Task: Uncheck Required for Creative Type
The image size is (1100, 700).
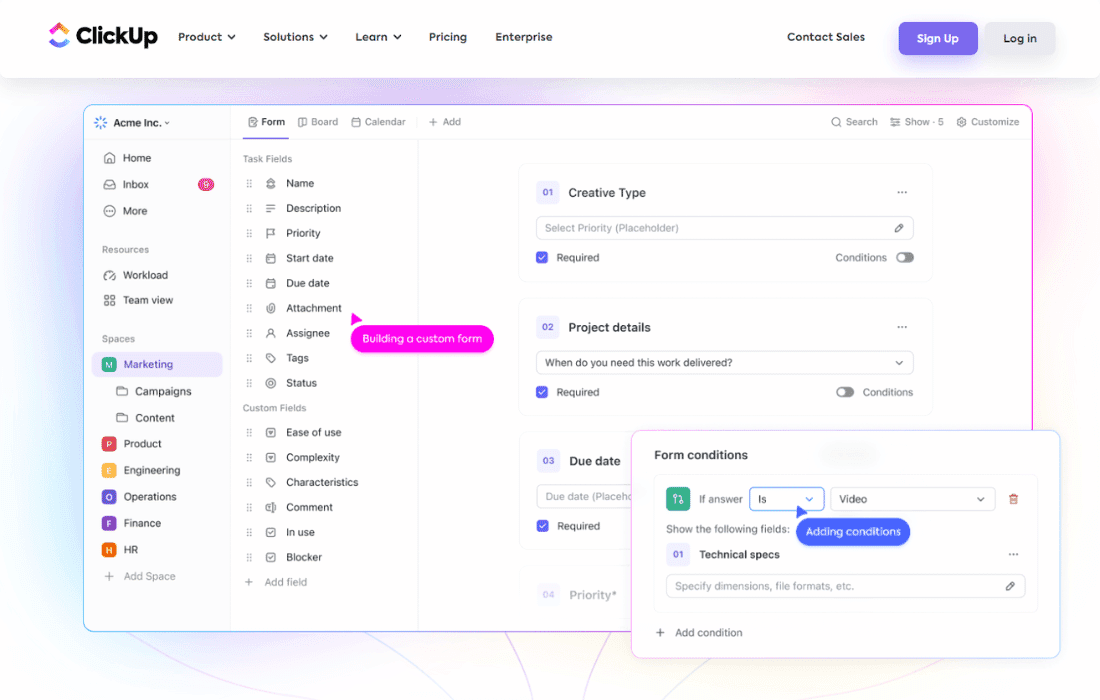Action: (542, 257)
